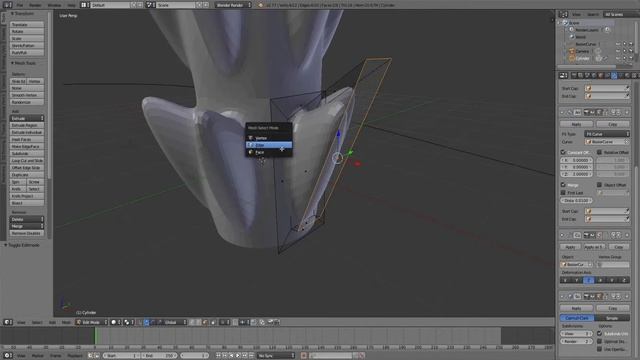Image resolution: width=640 pixels, height=360 pixels.
Task: Click the screen layout browse icon
Action: (84, 5)
